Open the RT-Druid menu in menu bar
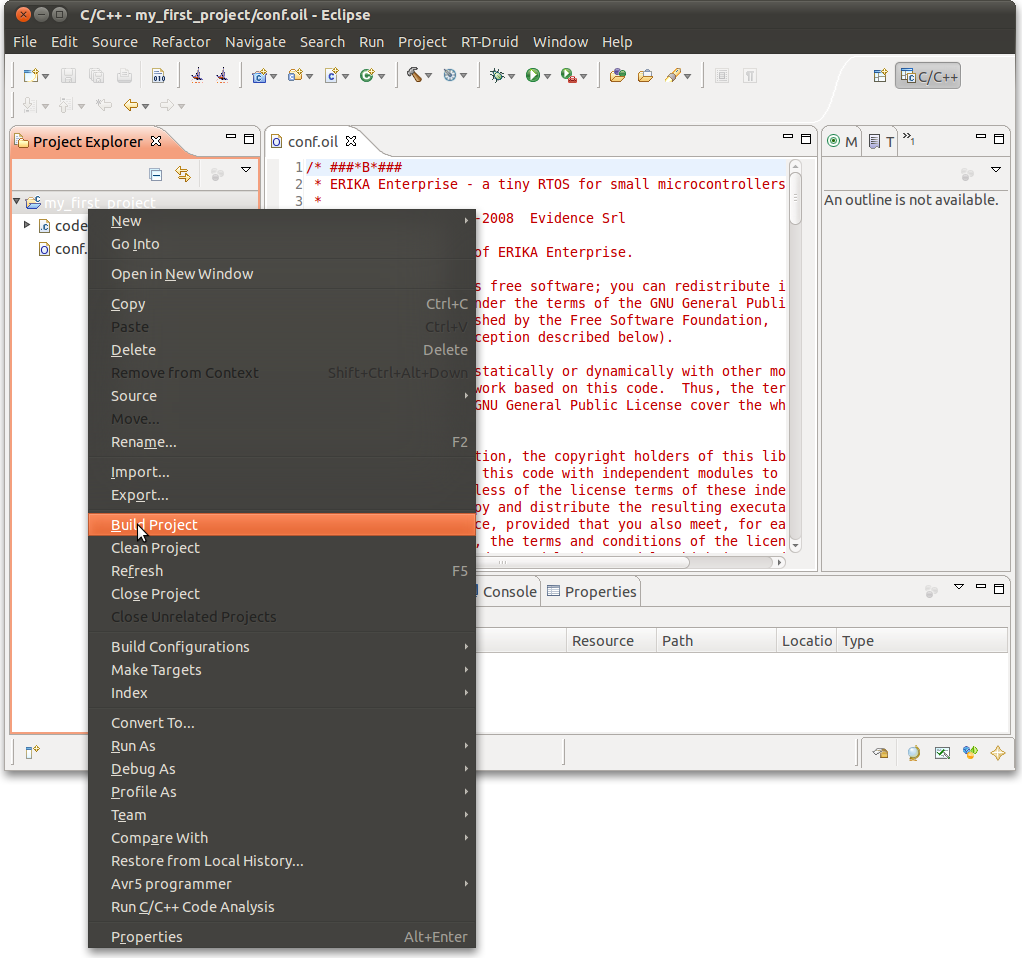The width and height of the screenshot is (1022, 958). 489,42
